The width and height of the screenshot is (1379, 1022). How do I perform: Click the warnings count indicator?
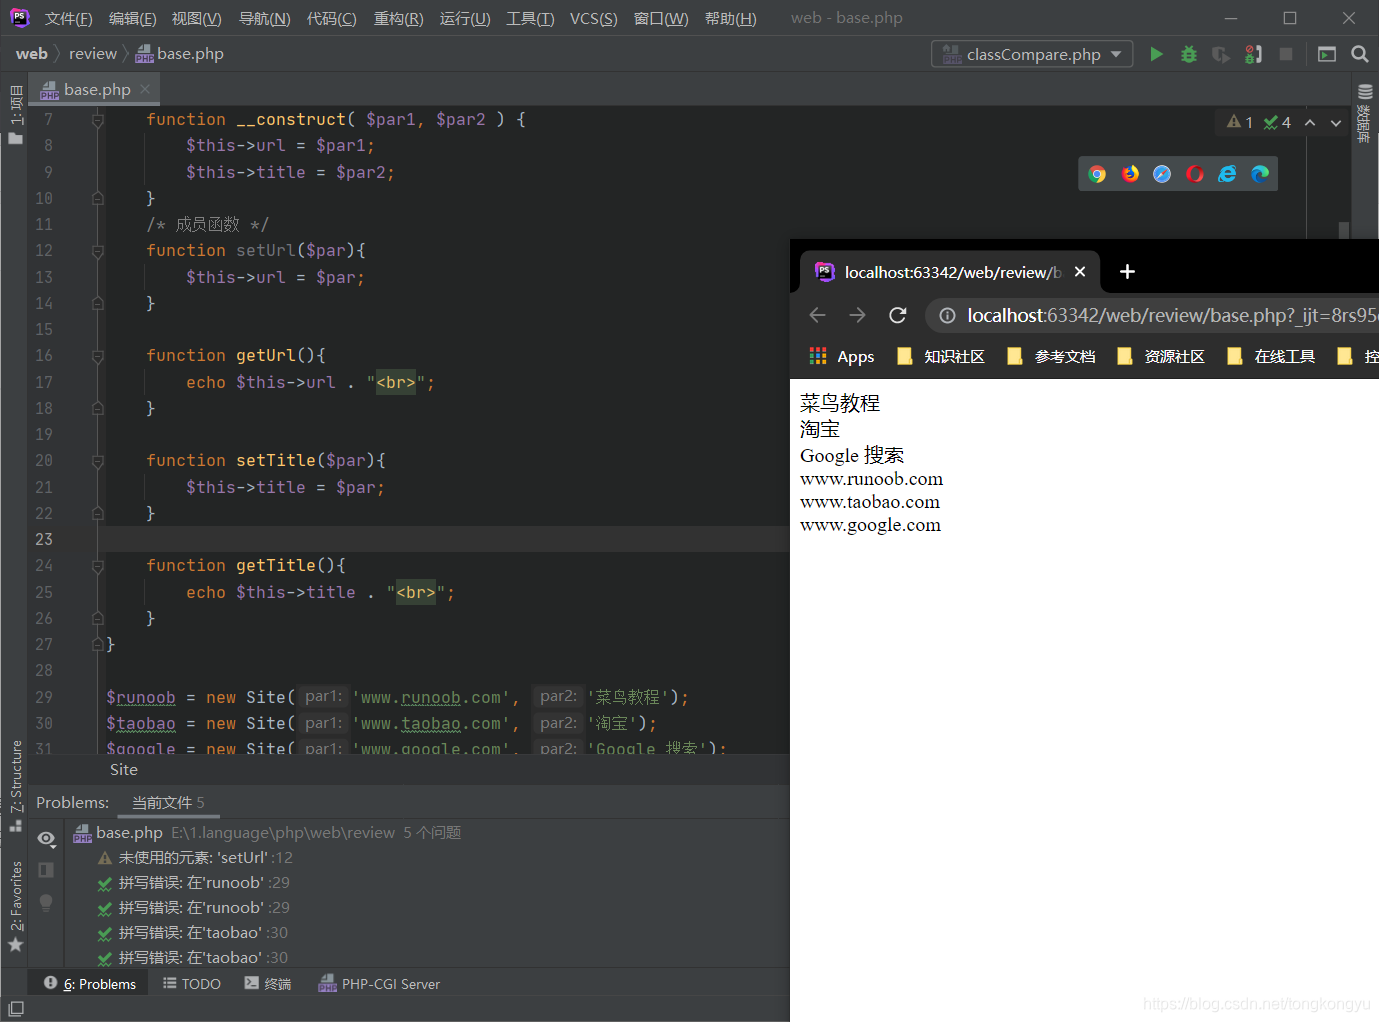[x=1240, y=122]
